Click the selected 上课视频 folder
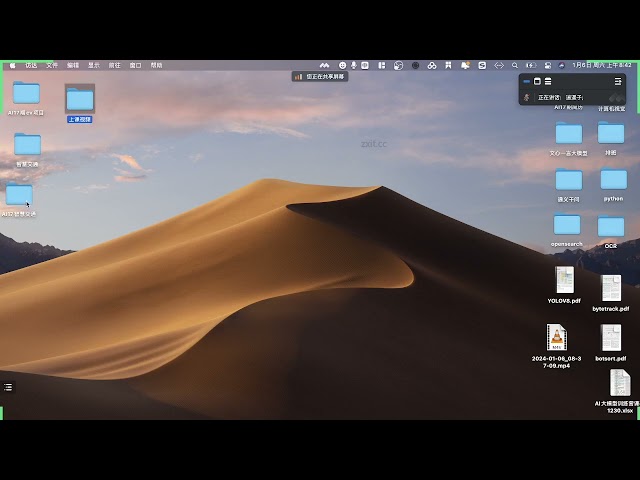The image size is (640, 480). pyautogui.click(x=79, y=98)
